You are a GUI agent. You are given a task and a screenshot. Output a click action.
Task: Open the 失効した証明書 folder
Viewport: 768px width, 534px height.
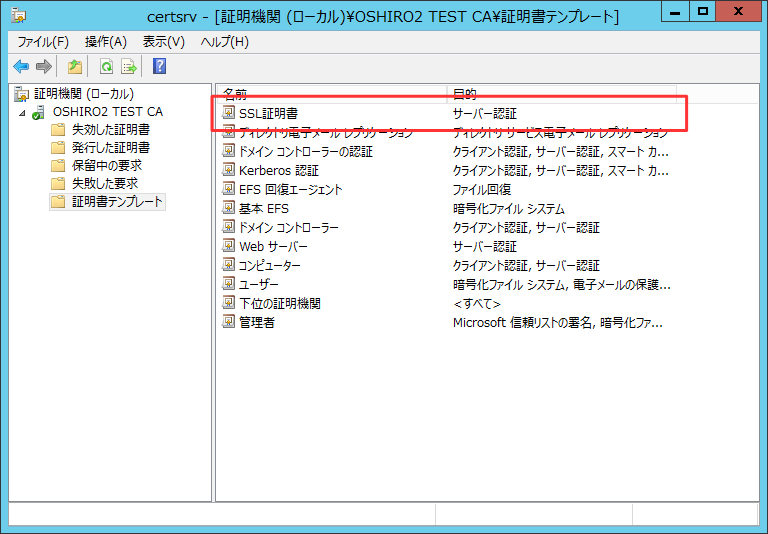tap(111, 130)
